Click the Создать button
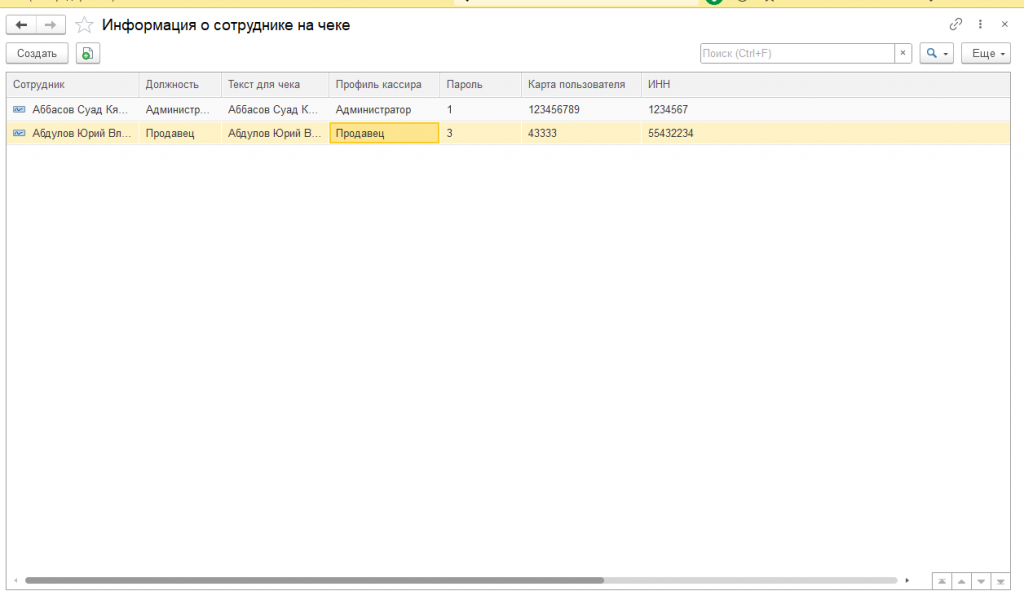This screenshot has height=591, width=1024. point(37,54)
